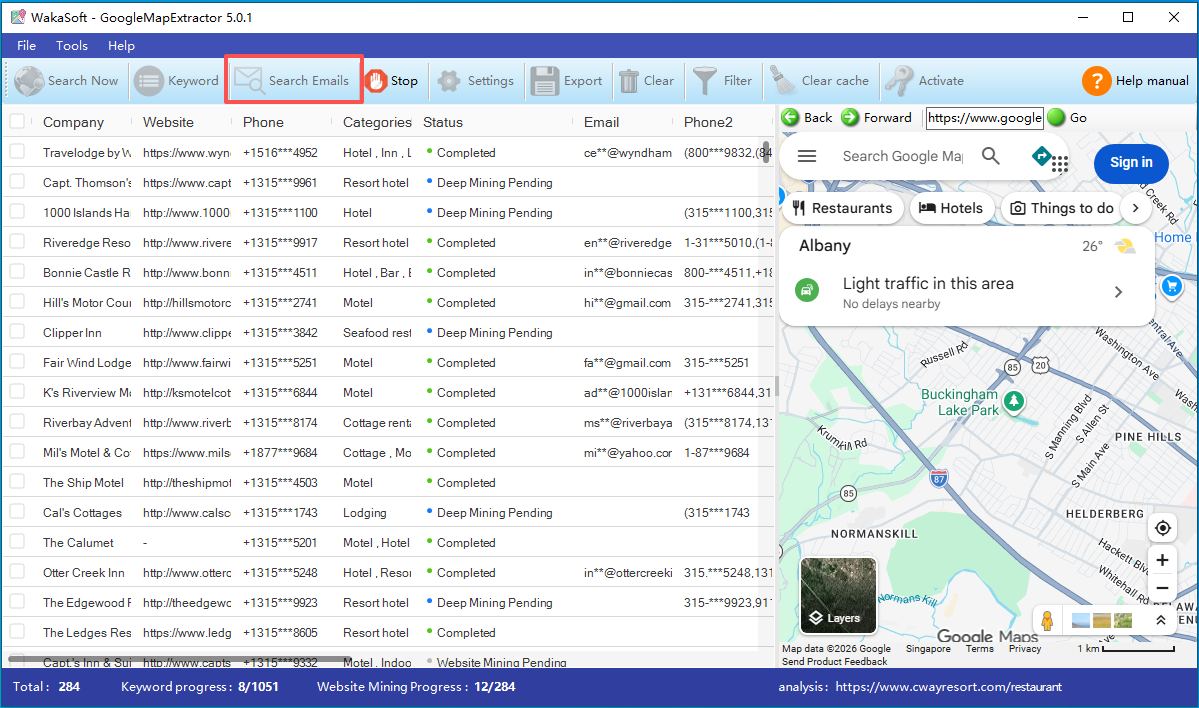Viewport: 1199px width, 708px height.
Task: Center map on my location
Action: point(1162,528)
